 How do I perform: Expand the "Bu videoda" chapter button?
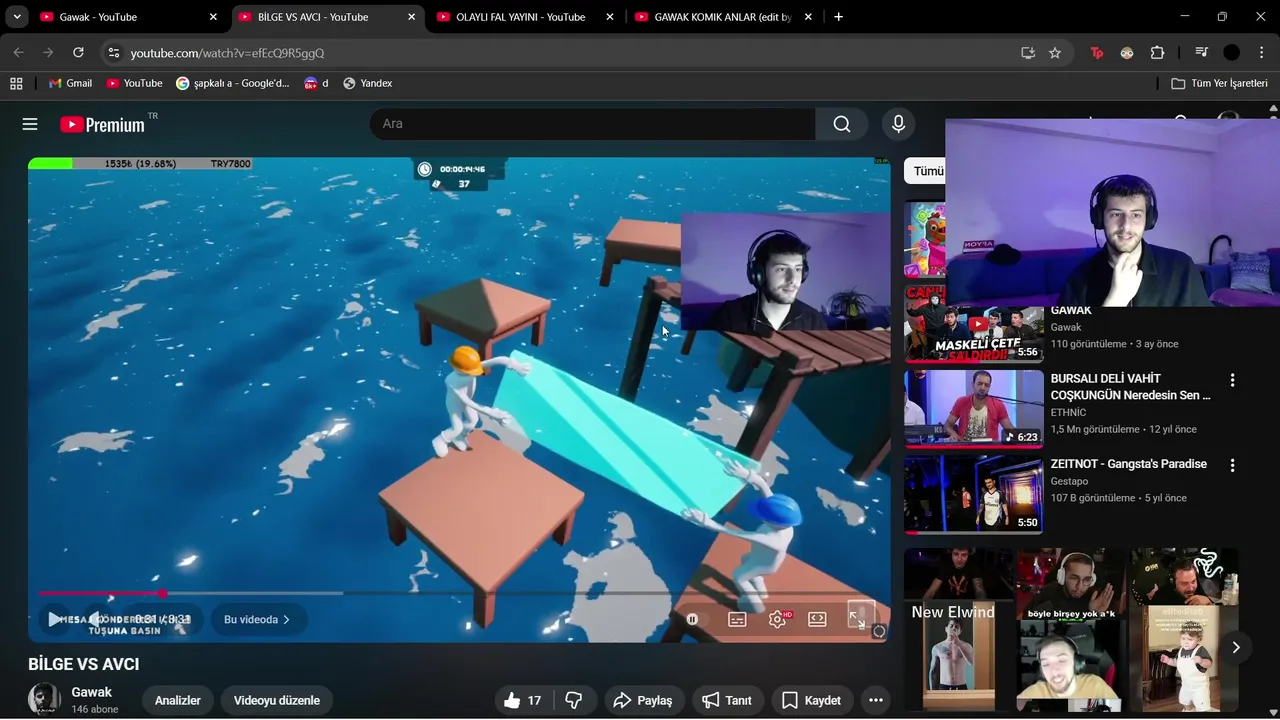[x=258, y=620]
